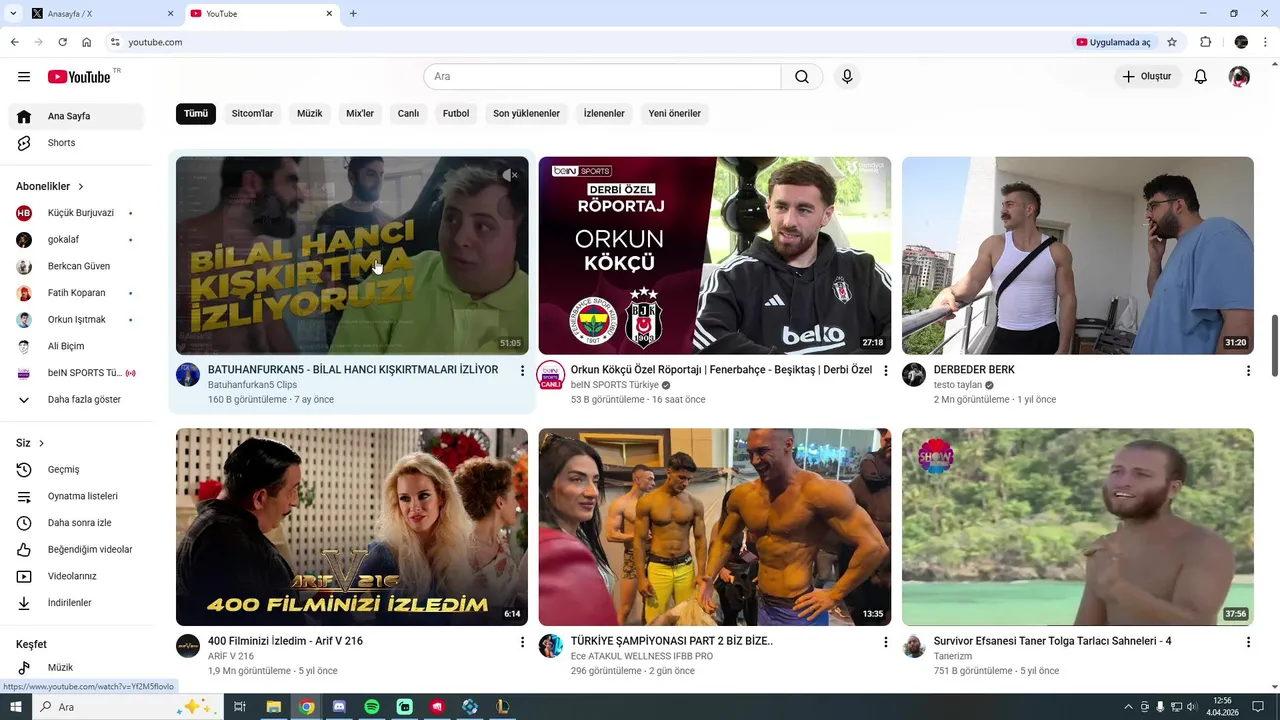
Task: Open gokalaf subscription channel
Action: click(76, 240)
